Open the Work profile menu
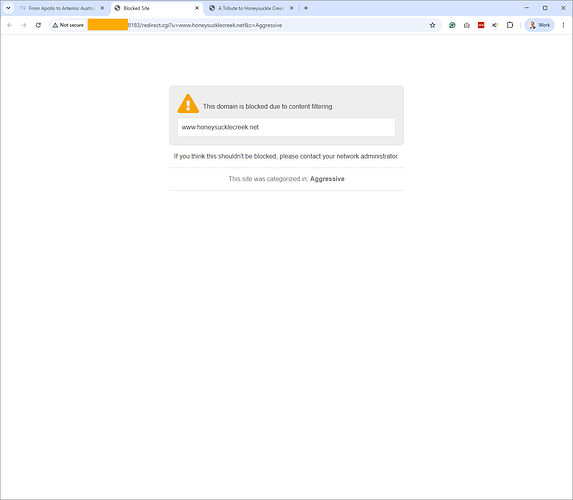 tap(539, 25)
